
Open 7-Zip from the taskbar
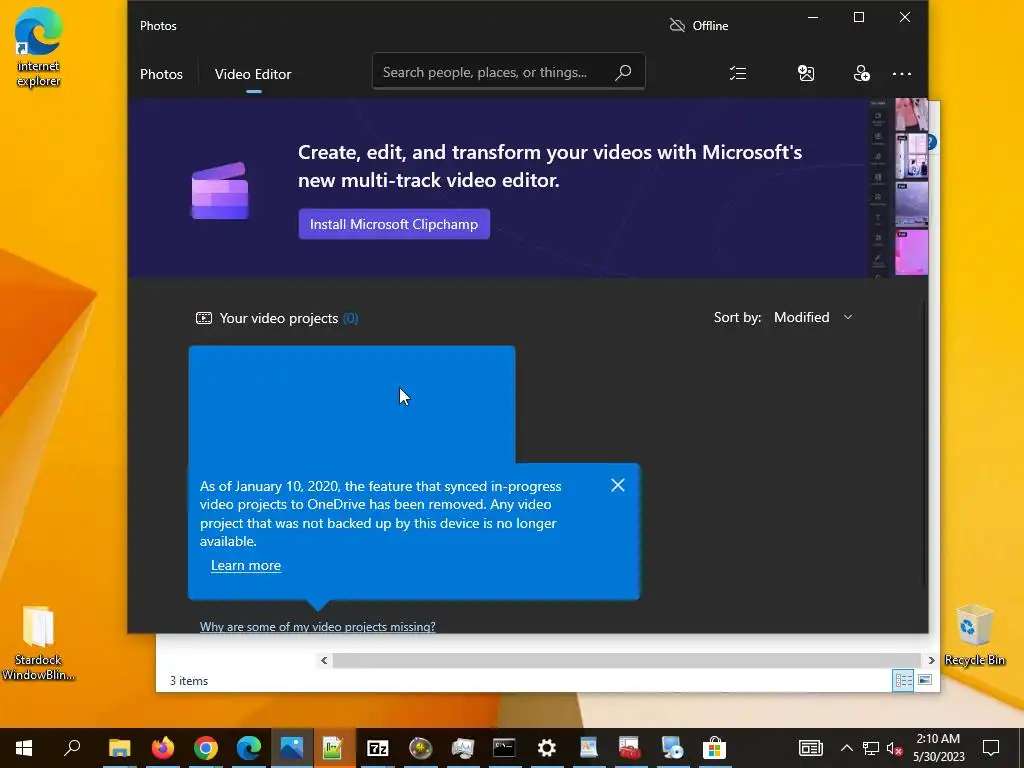click(377, 748)
